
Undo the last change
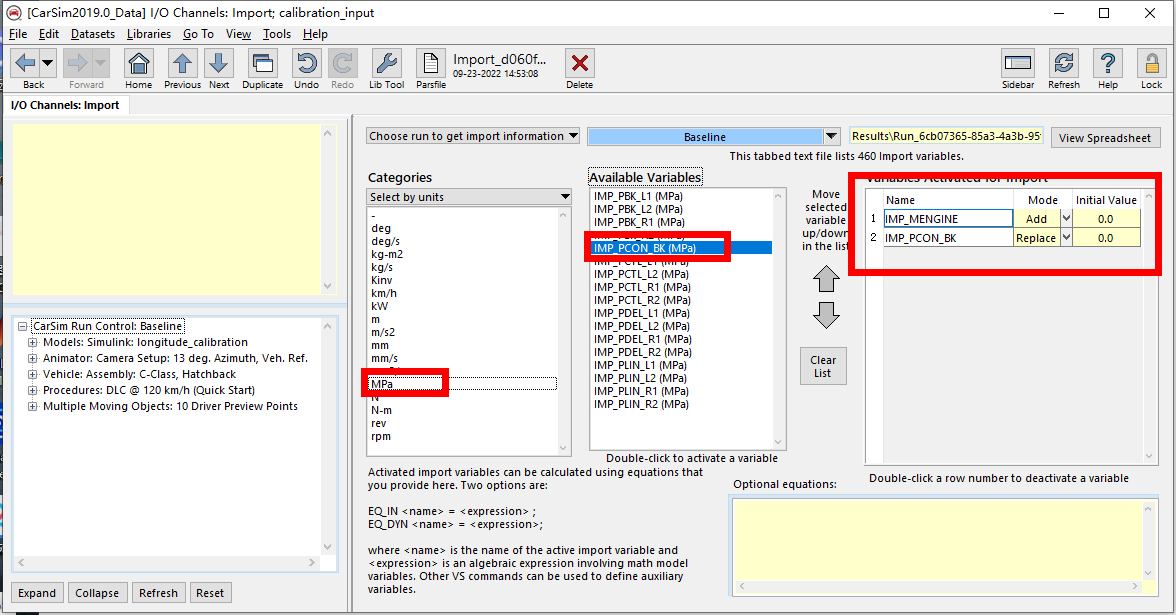pos(306,64)
